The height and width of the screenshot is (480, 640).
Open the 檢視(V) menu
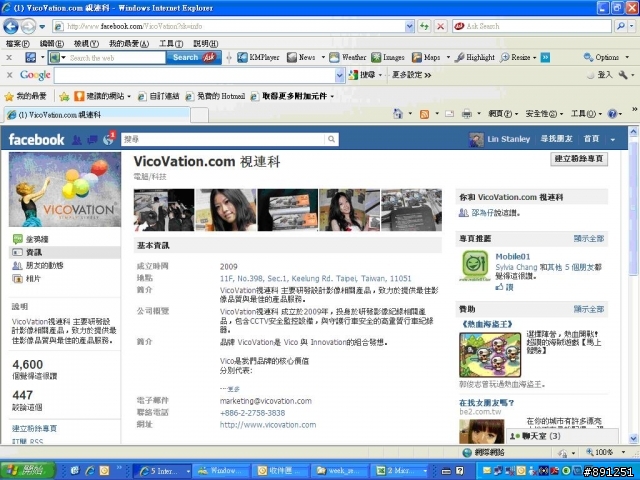86,44
